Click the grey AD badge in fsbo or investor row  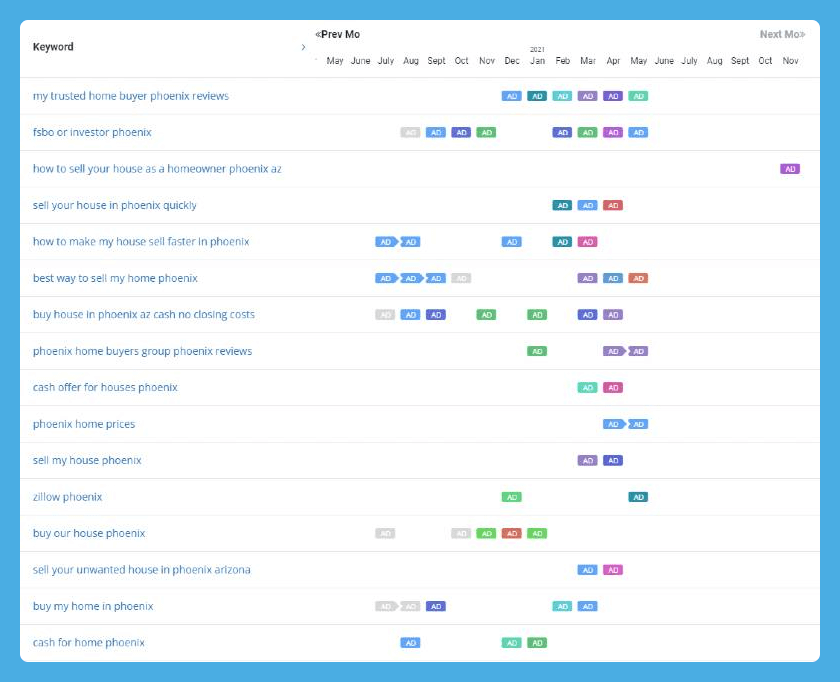(410, 133)
